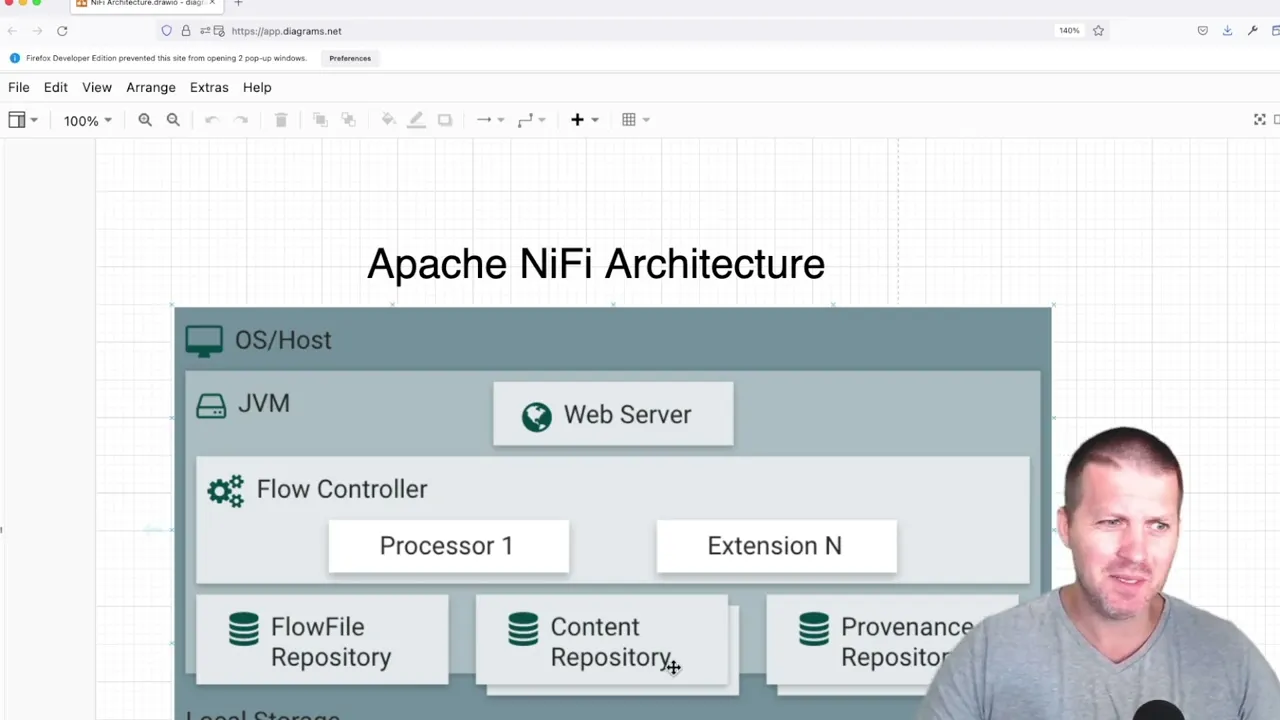Click the Flow Controller label
1280x720 pixels.
(342, 489)
